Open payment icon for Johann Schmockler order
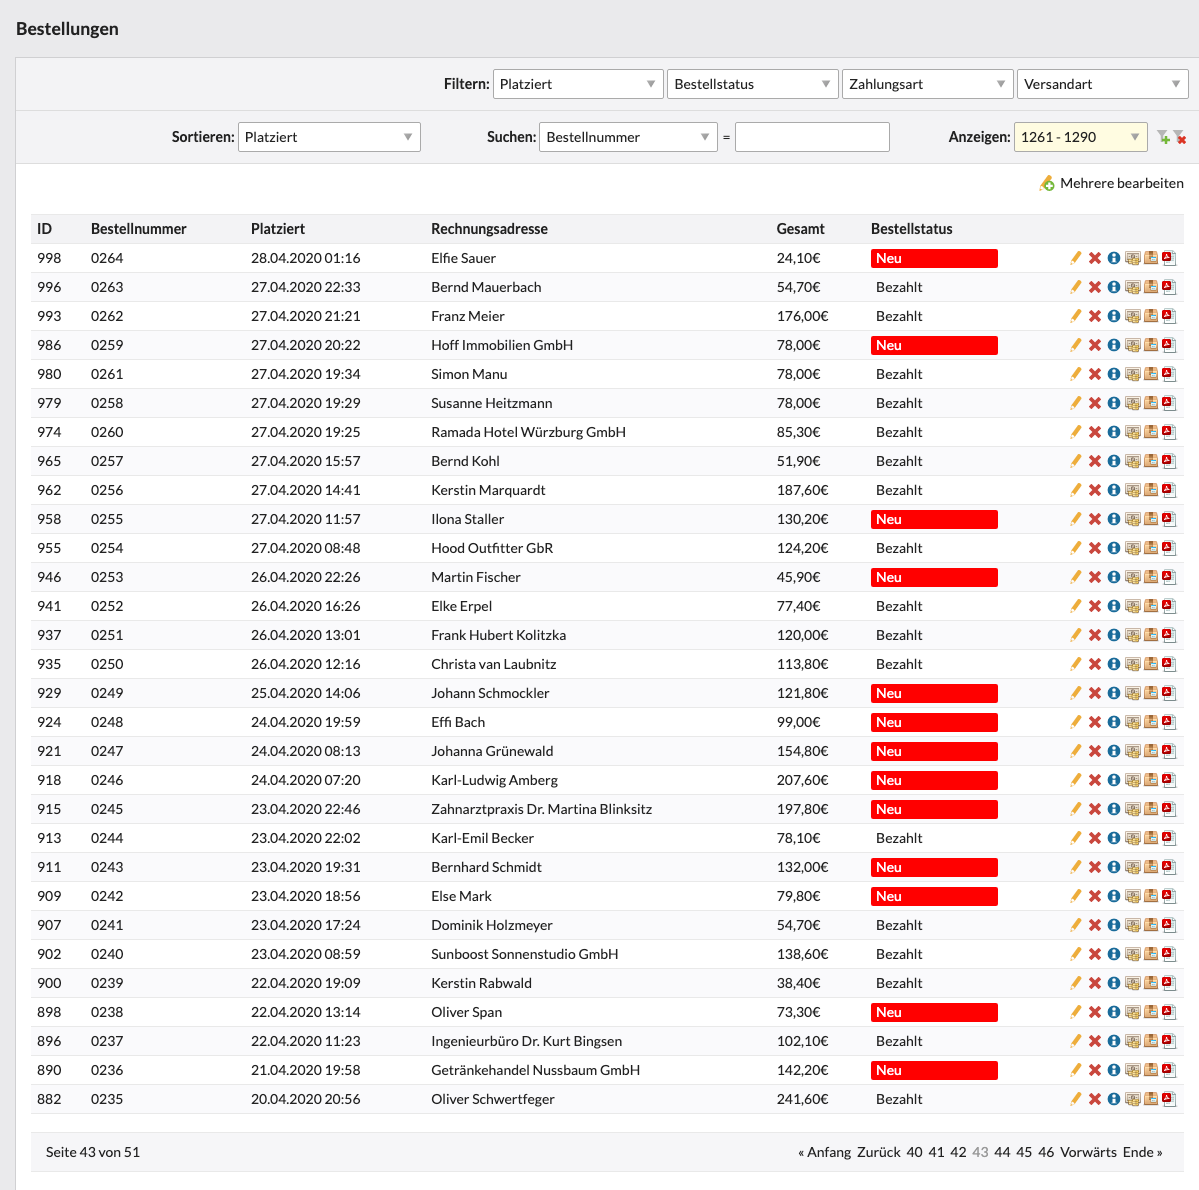This screenshot has height=1190, width=1199. (1132, 693)
